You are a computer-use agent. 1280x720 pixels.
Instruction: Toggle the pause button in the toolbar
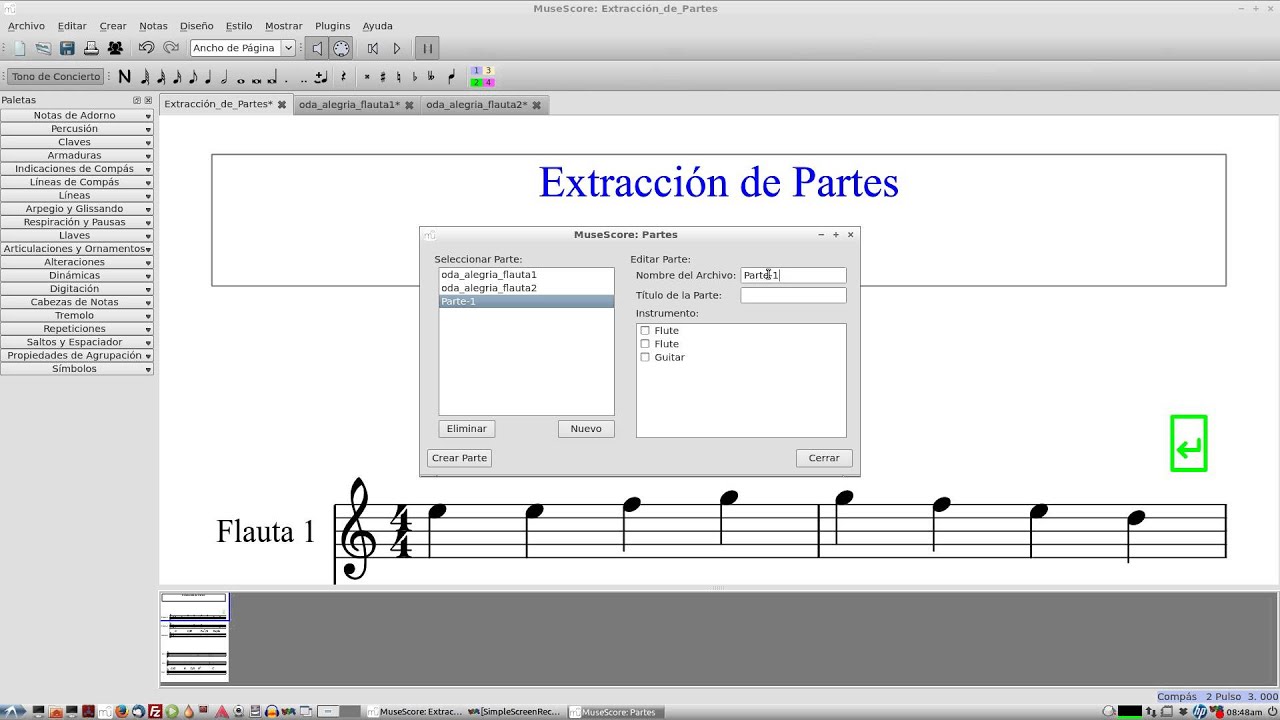tap(427, 48)
